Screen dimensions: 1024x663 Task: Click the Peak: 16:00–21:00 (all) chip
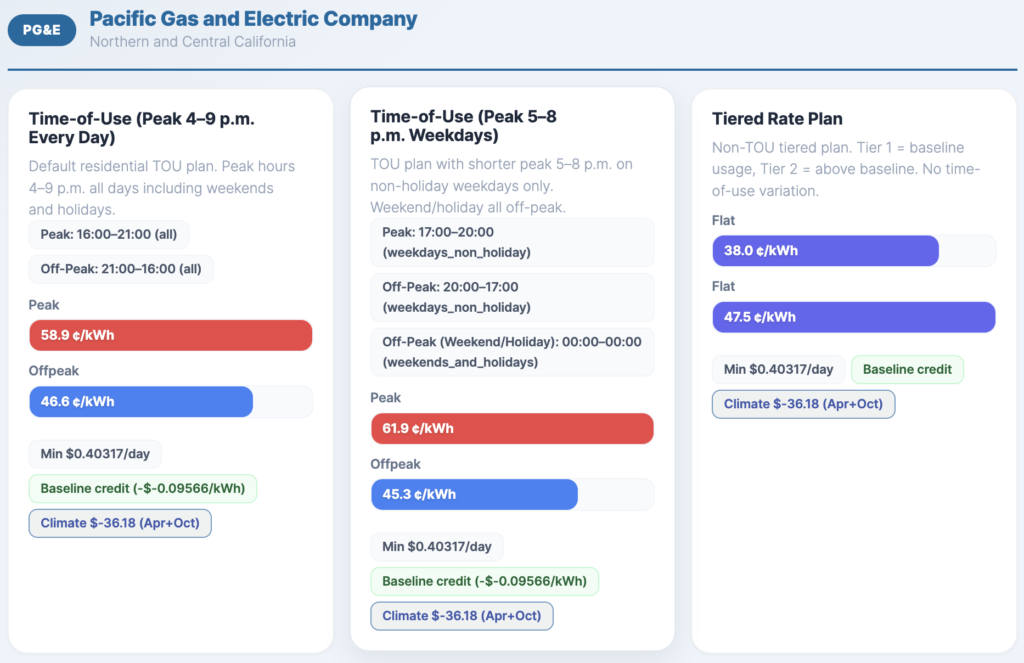click(108, 235)
